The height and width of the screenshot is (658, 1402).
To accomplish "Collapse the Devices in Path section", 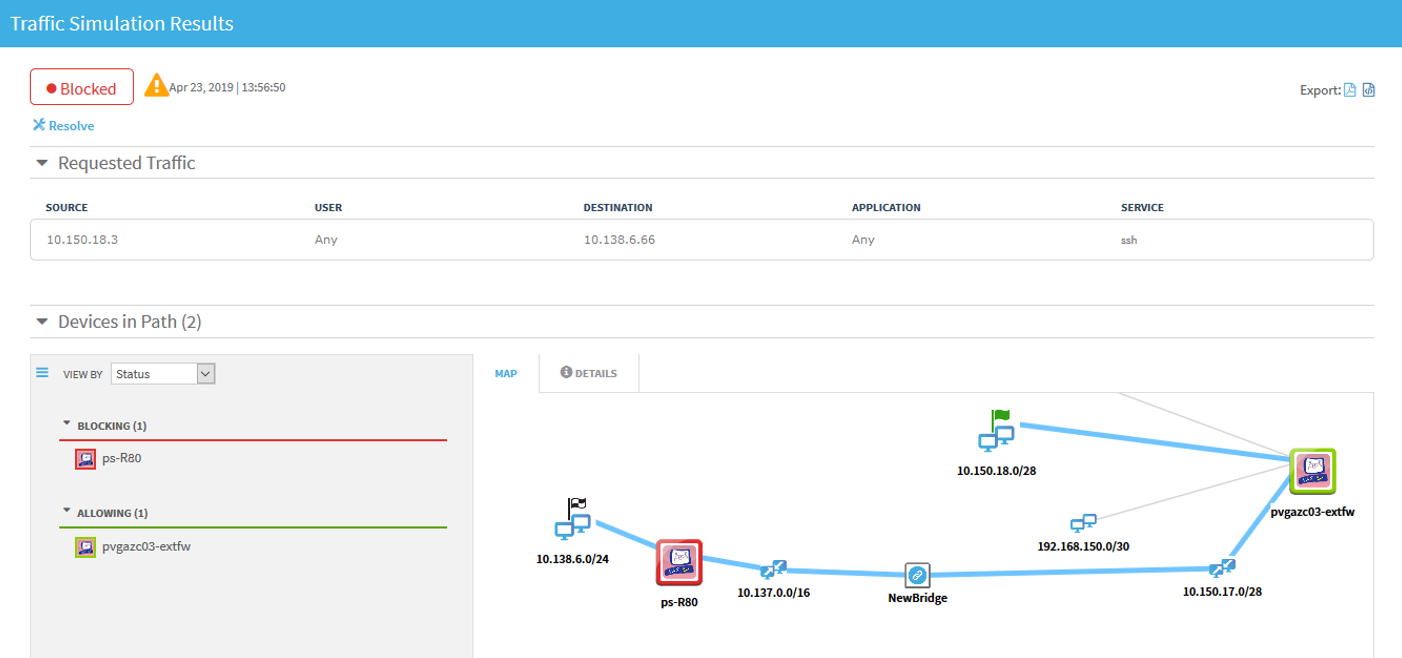I will click(x=42, y=322).
